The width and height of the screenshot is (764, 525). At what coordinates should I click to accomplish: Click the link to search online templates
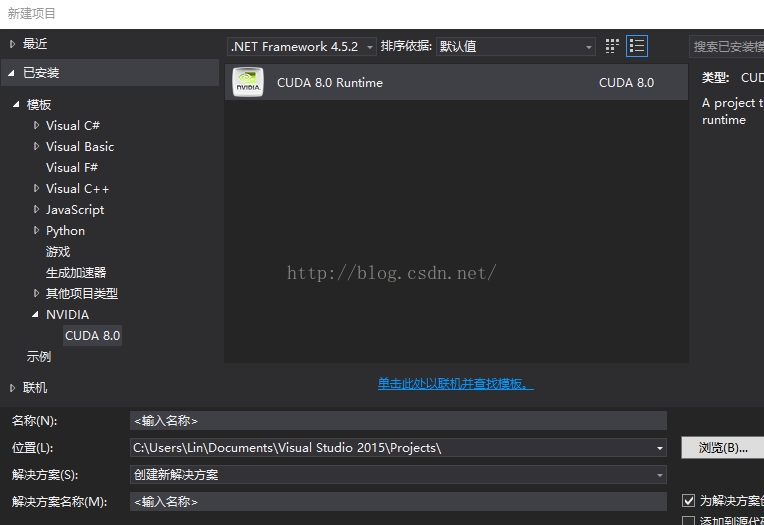coord(456,384)
